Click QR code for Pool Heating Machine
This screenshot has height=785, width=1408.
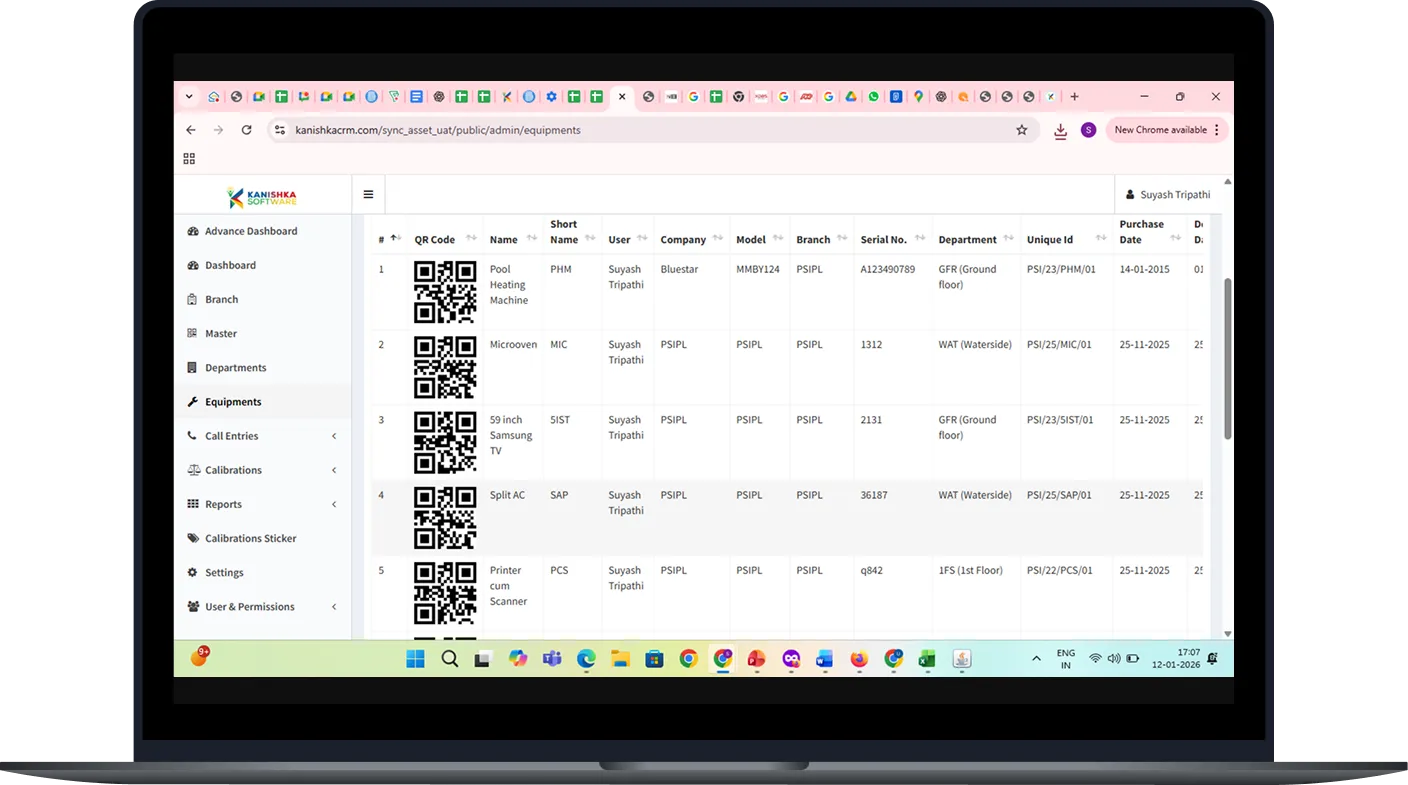tap(445, 292)
